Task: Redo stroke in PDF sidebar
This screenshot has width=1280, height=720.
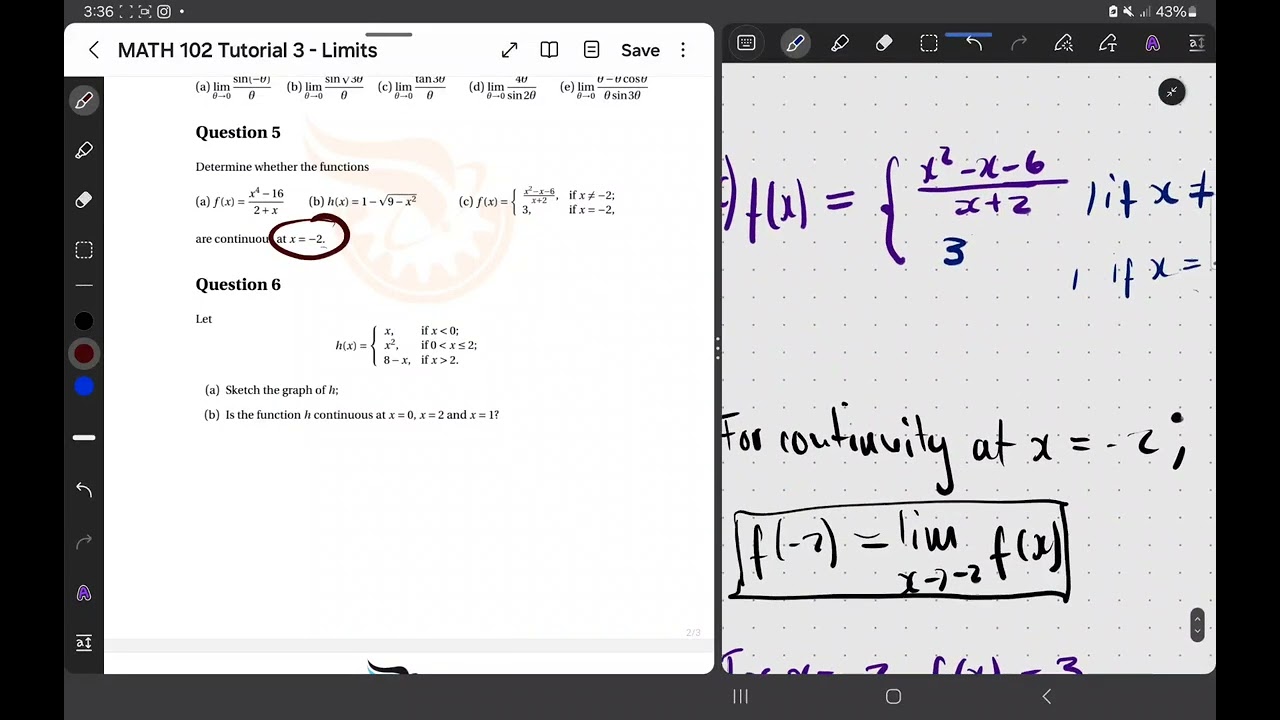Action: point(84,541)
